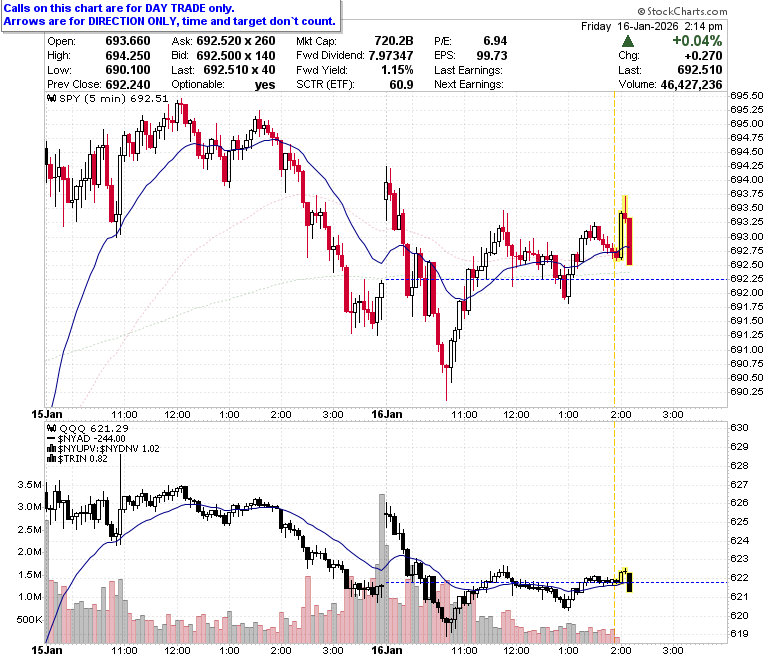Image resolution: width=780 pixels, height=659 pixels.
Task: Click the Optionable value yes
Action: 265,85
